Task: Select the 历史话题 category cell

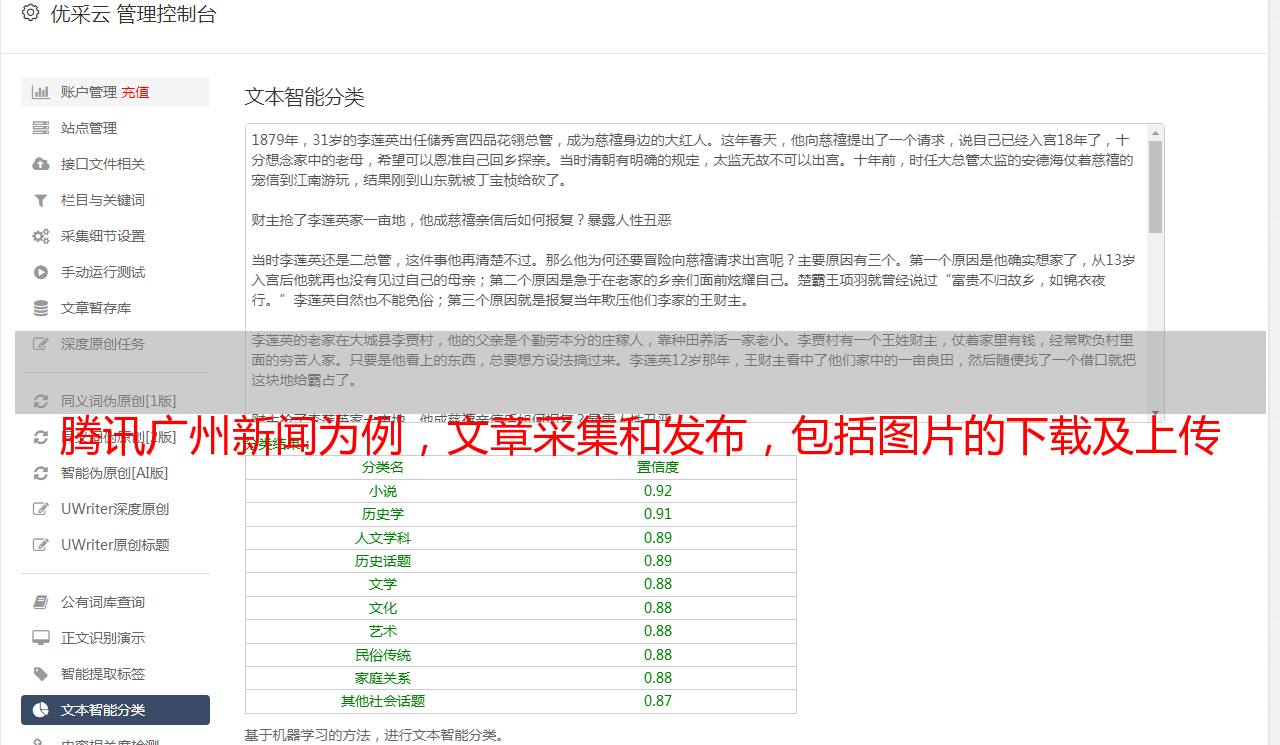Action: pyautogui.click(x=383, y=561)
